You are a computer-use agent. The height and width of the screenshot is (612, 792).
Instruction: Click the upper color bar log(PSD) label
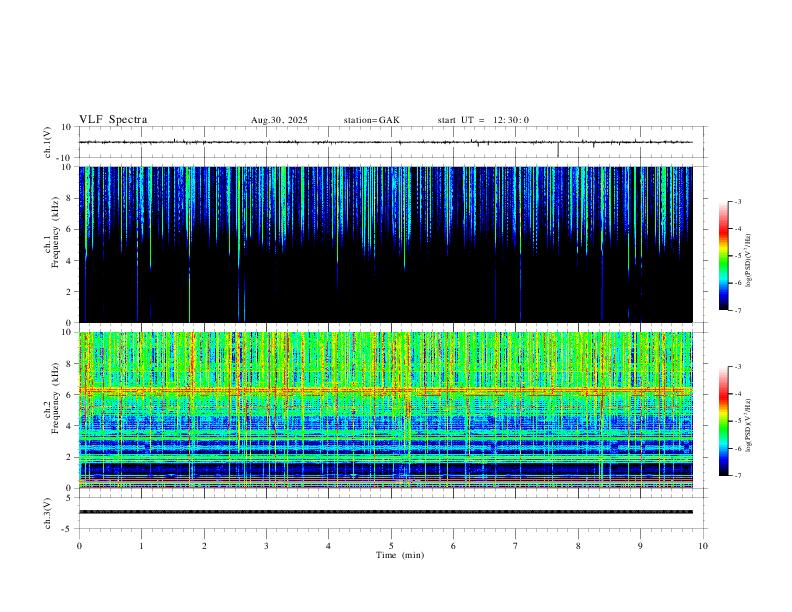coord(749,261)
